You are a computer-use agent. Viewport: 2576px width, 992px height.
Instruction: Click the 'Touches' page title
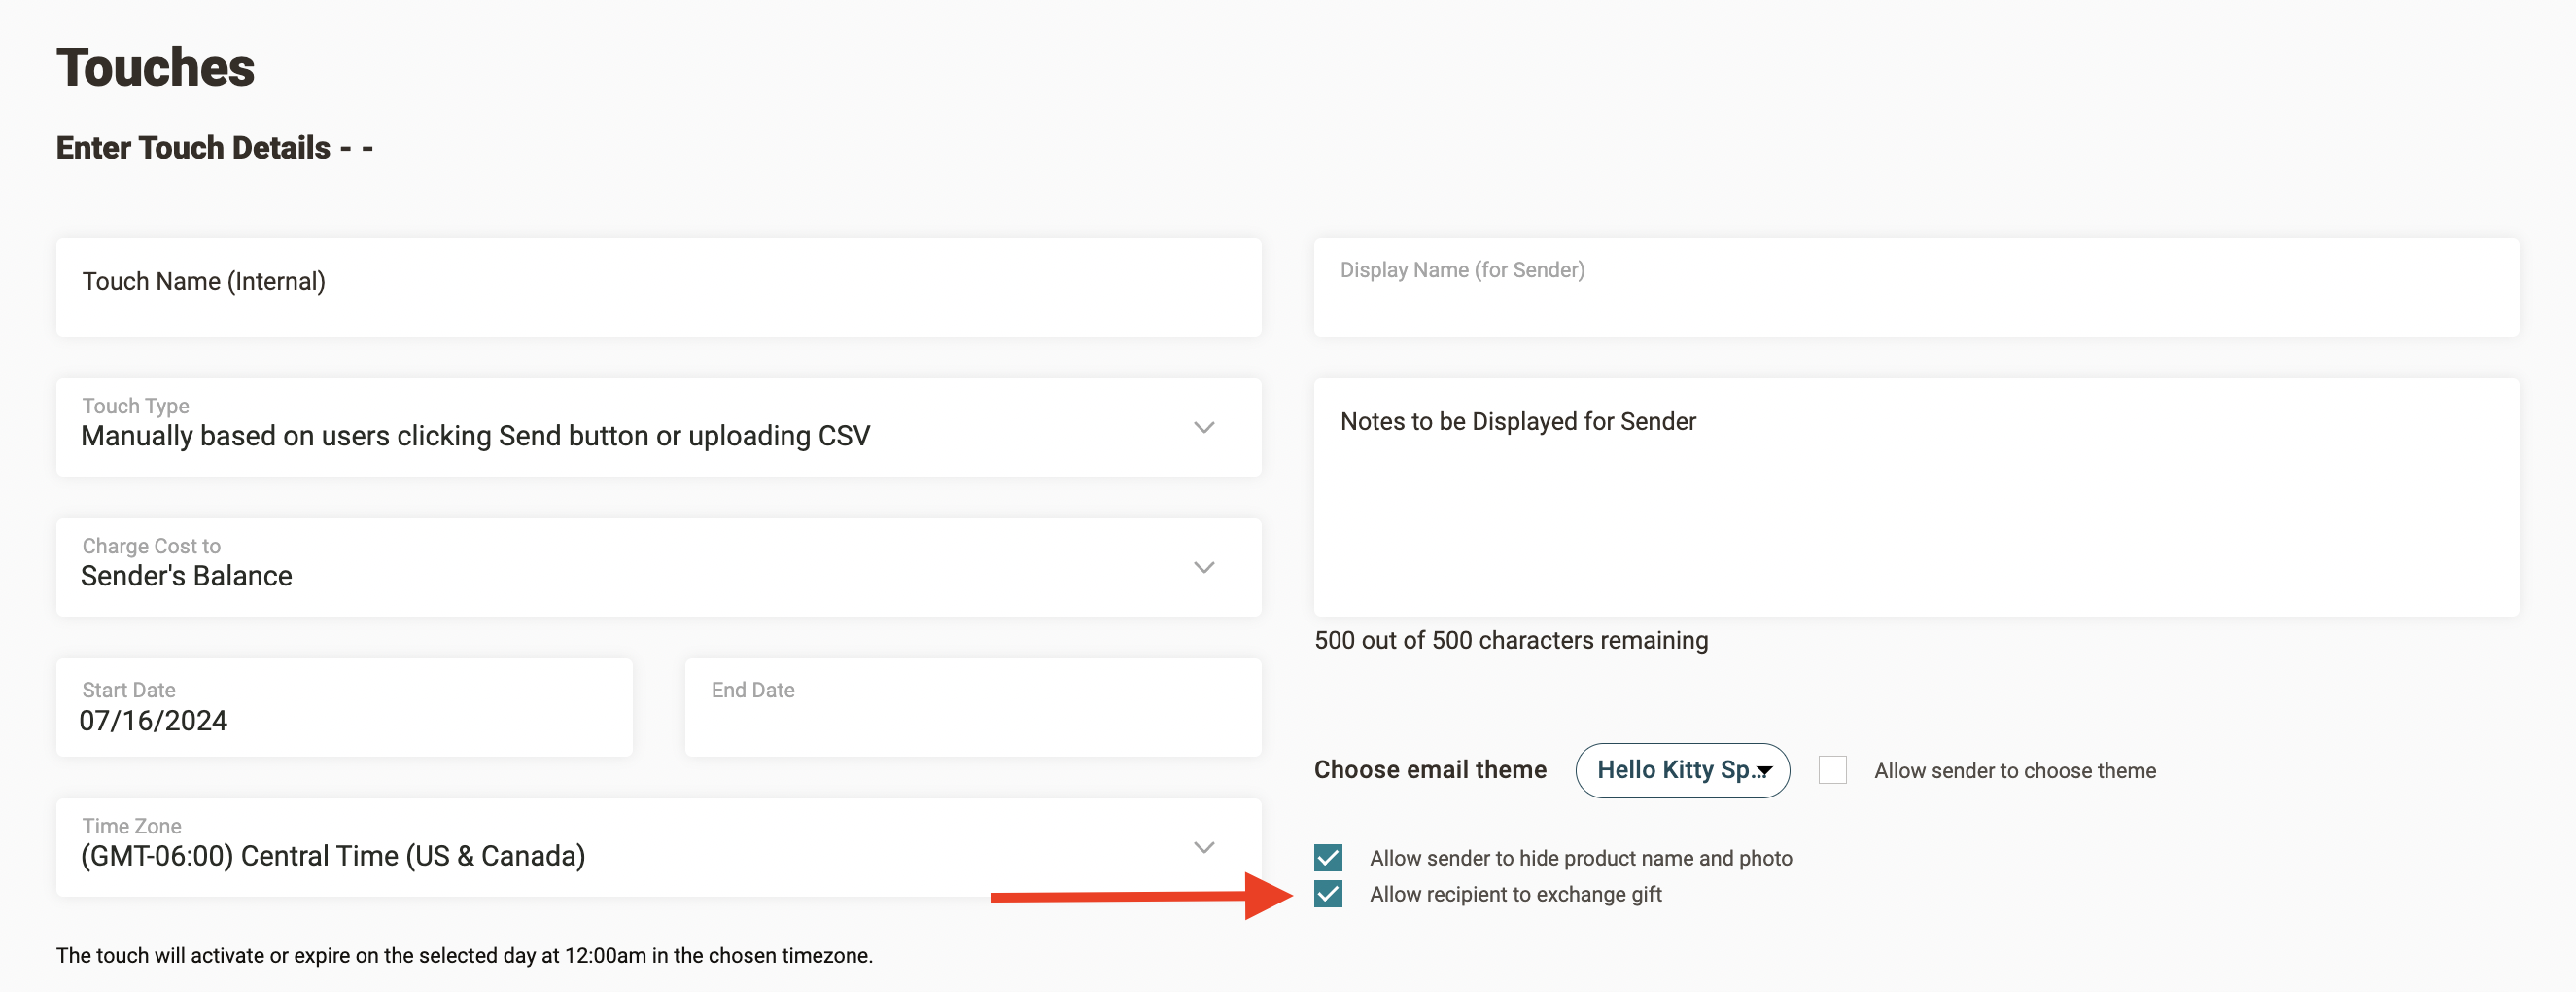pos(155,67)
